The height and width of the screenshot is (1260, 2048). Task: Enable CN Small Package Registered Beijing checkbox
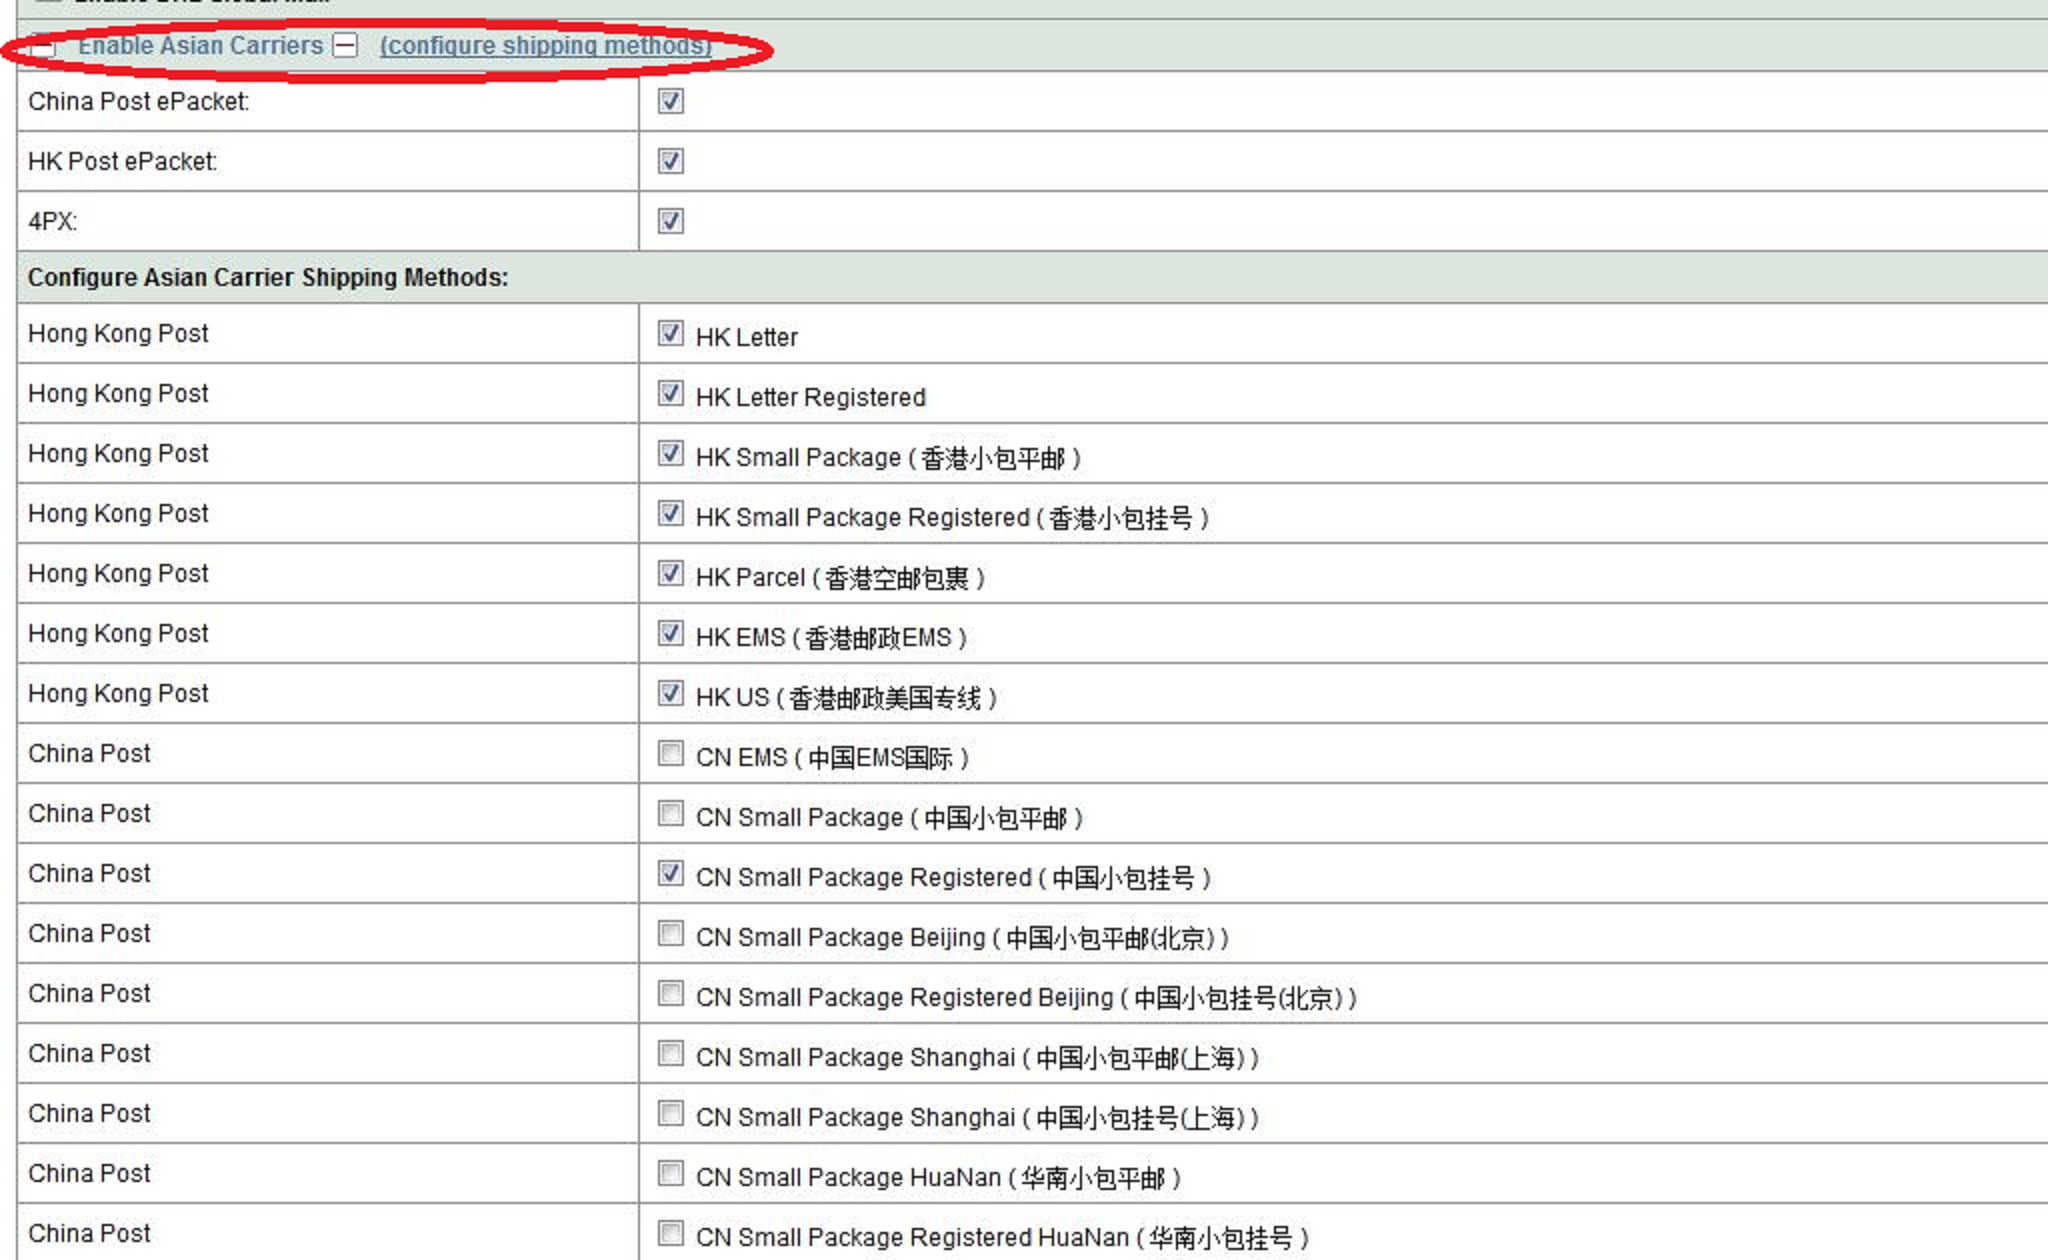click(671, 993)
